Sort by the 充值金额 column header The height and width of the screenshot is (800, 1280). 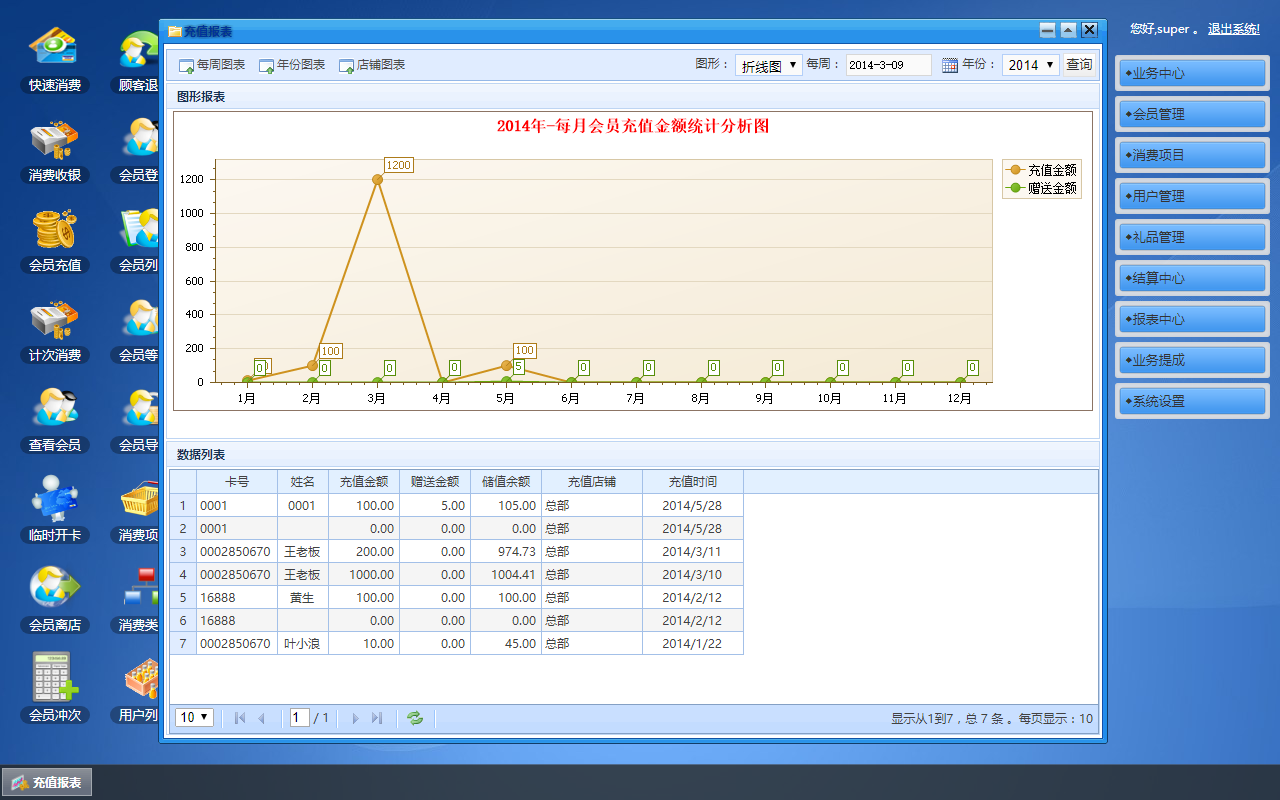click(364, 482)
